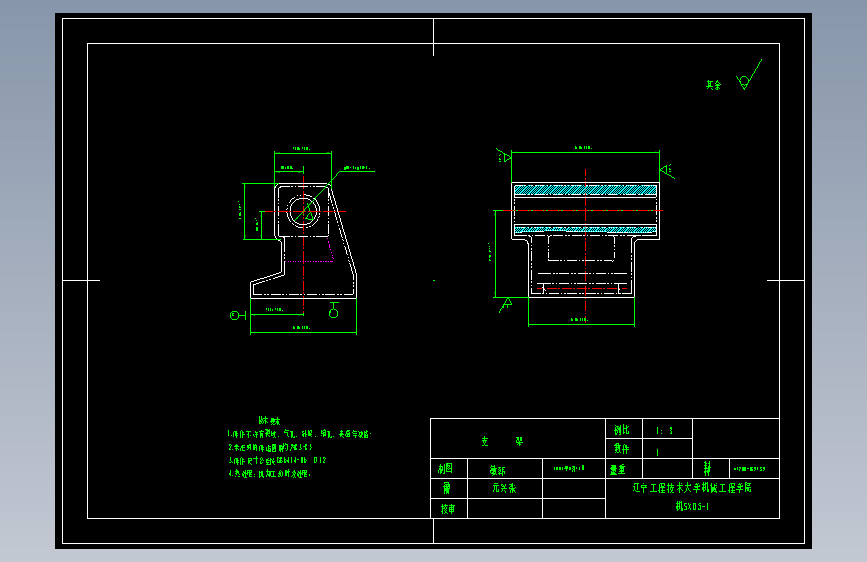Click the '制图' drafter label
This screenshot has width=867, height=562.
pyautogui.click(x=446, y=469)
